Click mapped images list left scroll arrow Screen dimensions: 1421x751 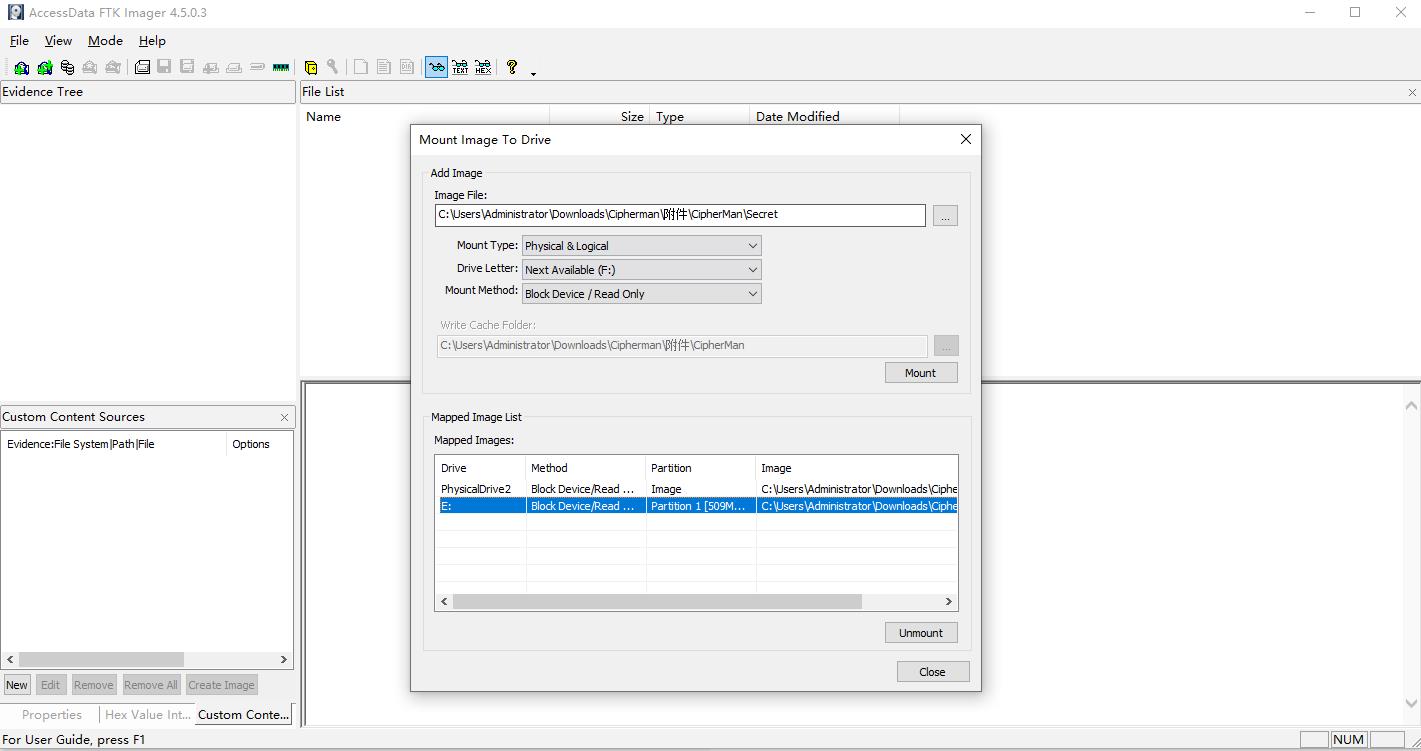pyautogui.click(x=444, y=602)
